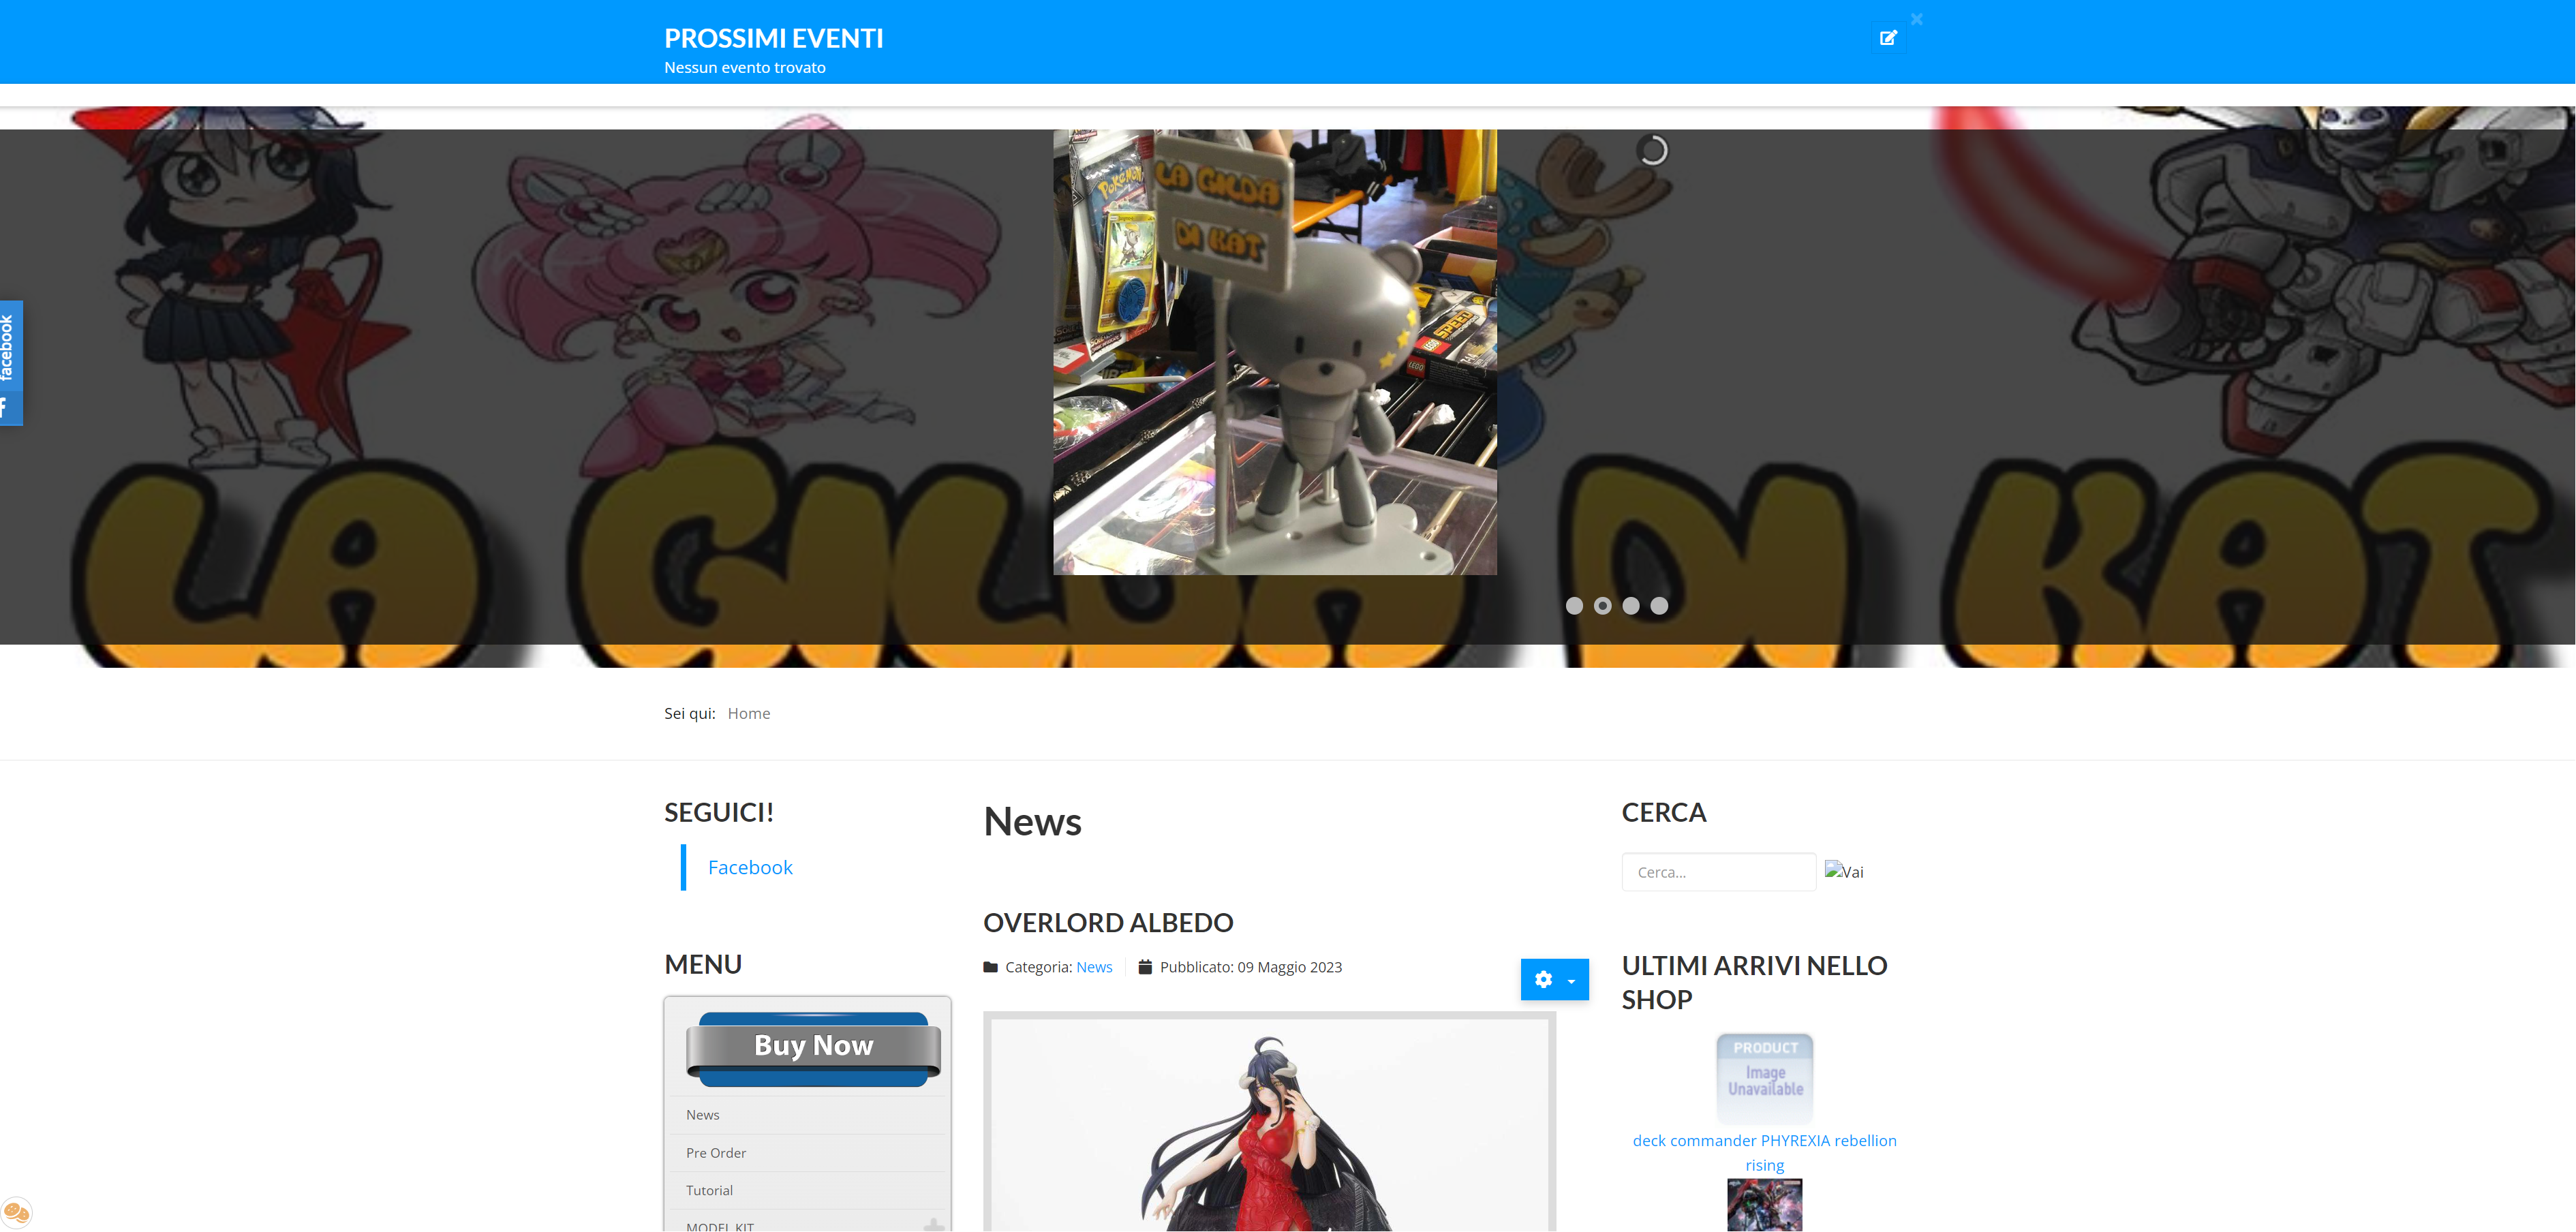This screenshot has height=1232, width=2576.
Task: Open the cookie consent icon
Action: (16, 1212)
